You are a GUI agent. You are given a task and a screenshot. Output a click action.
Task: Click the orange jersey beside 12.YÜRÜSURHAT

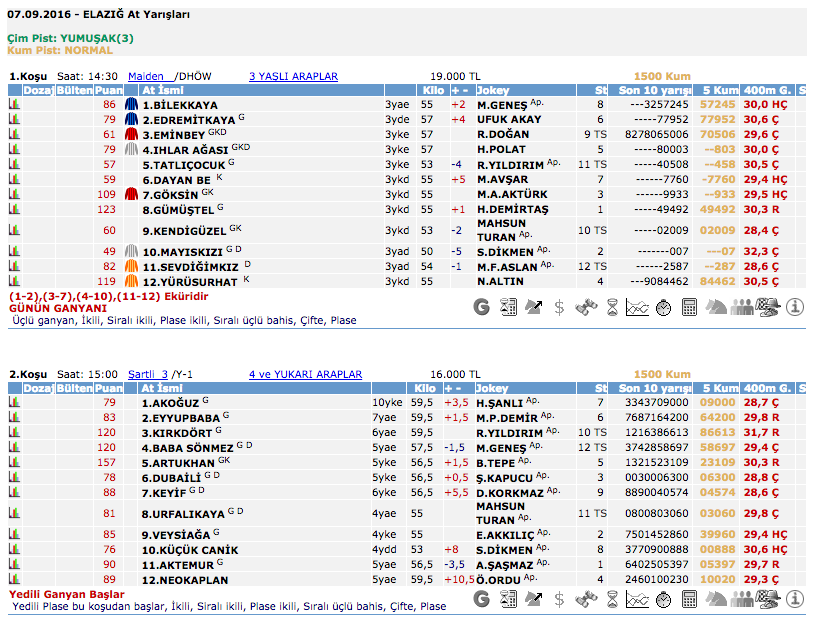coord(131,282)
